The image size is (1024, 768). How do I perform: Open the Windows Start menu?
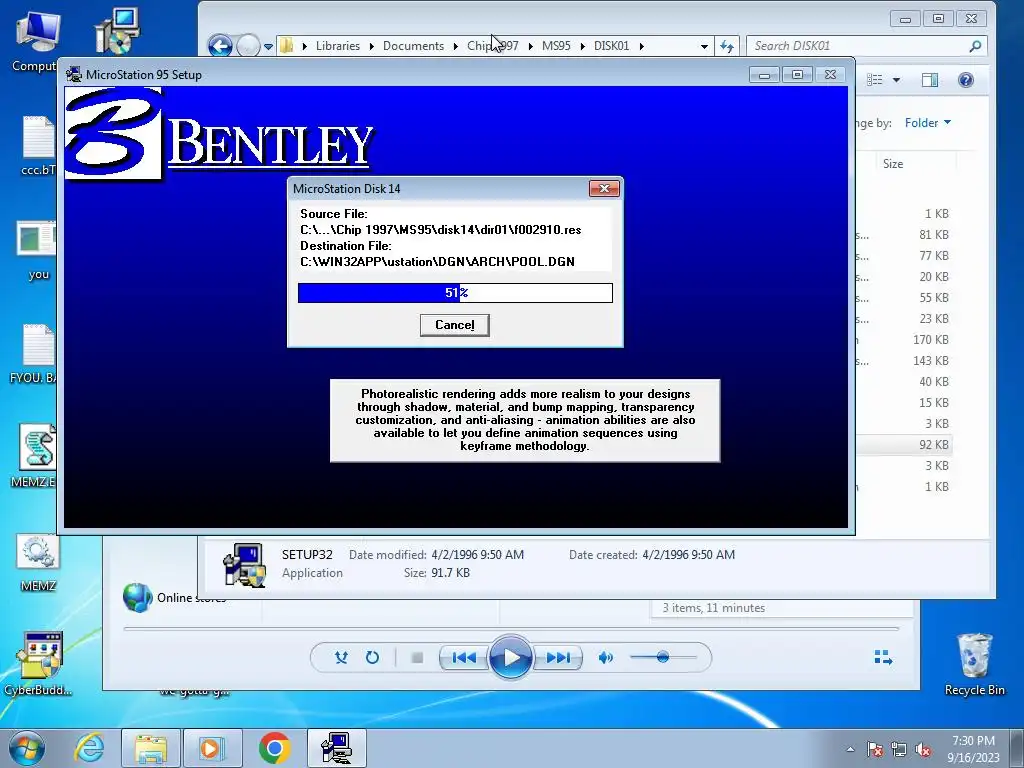click(x=27, y=748)
